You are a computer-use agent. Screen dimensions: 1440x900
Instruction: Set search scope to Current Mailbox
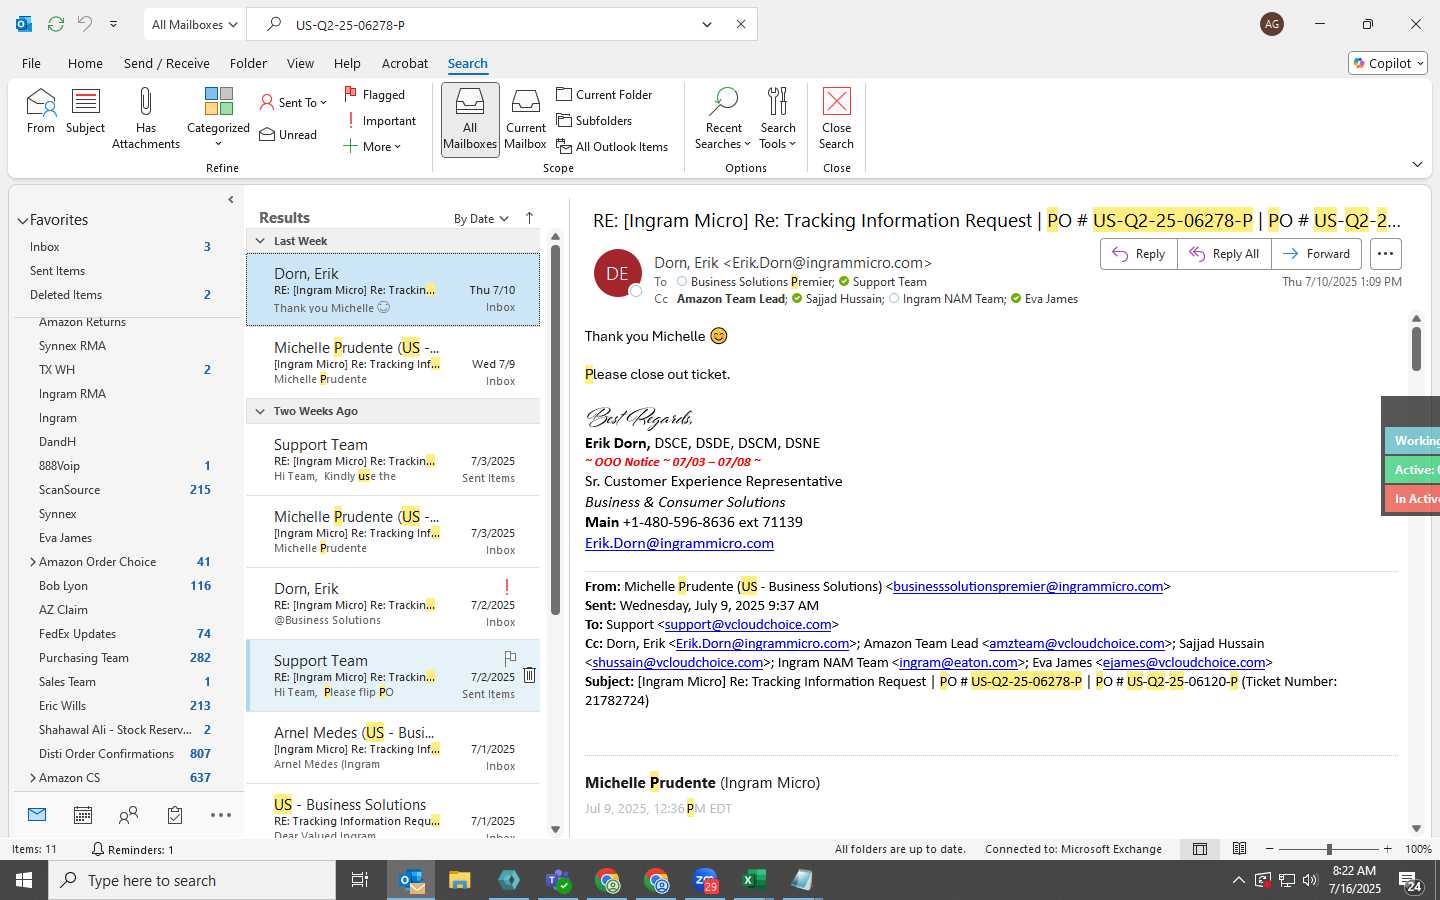[525, 119]
